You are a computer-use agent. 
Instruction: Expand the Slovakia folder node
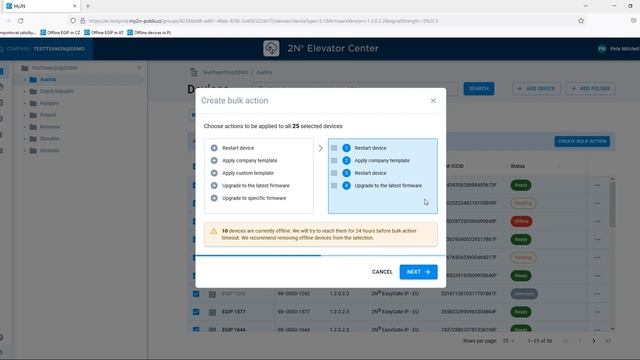click(x=25, y=139)
